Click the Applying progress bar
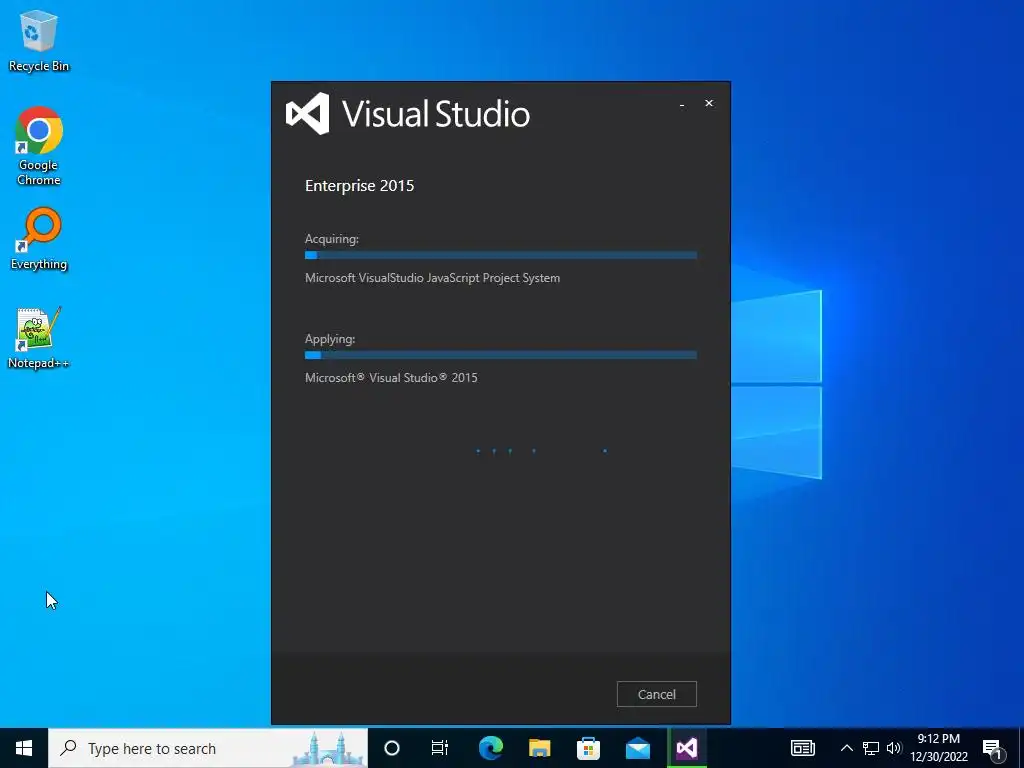 pyautogui.click(x=501, y=355)
